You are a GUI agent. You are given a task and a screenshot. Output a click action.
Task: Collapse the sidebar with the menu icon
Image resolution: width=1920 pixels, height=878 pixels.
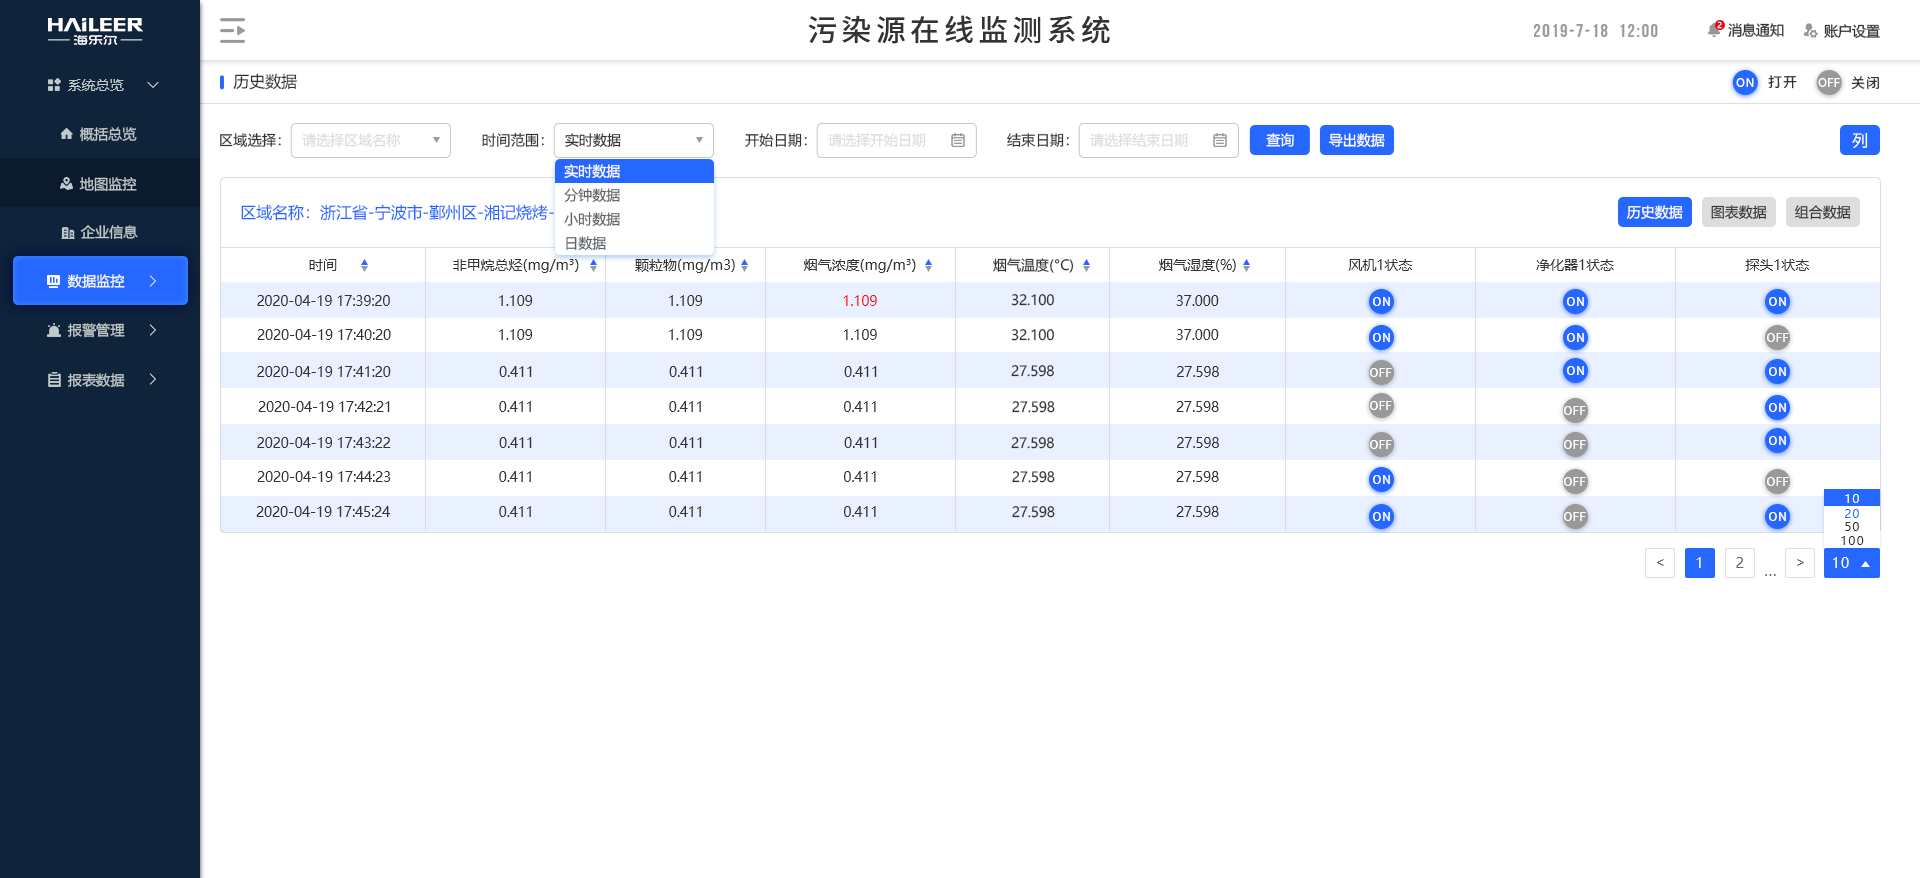(x=232, y=30)
